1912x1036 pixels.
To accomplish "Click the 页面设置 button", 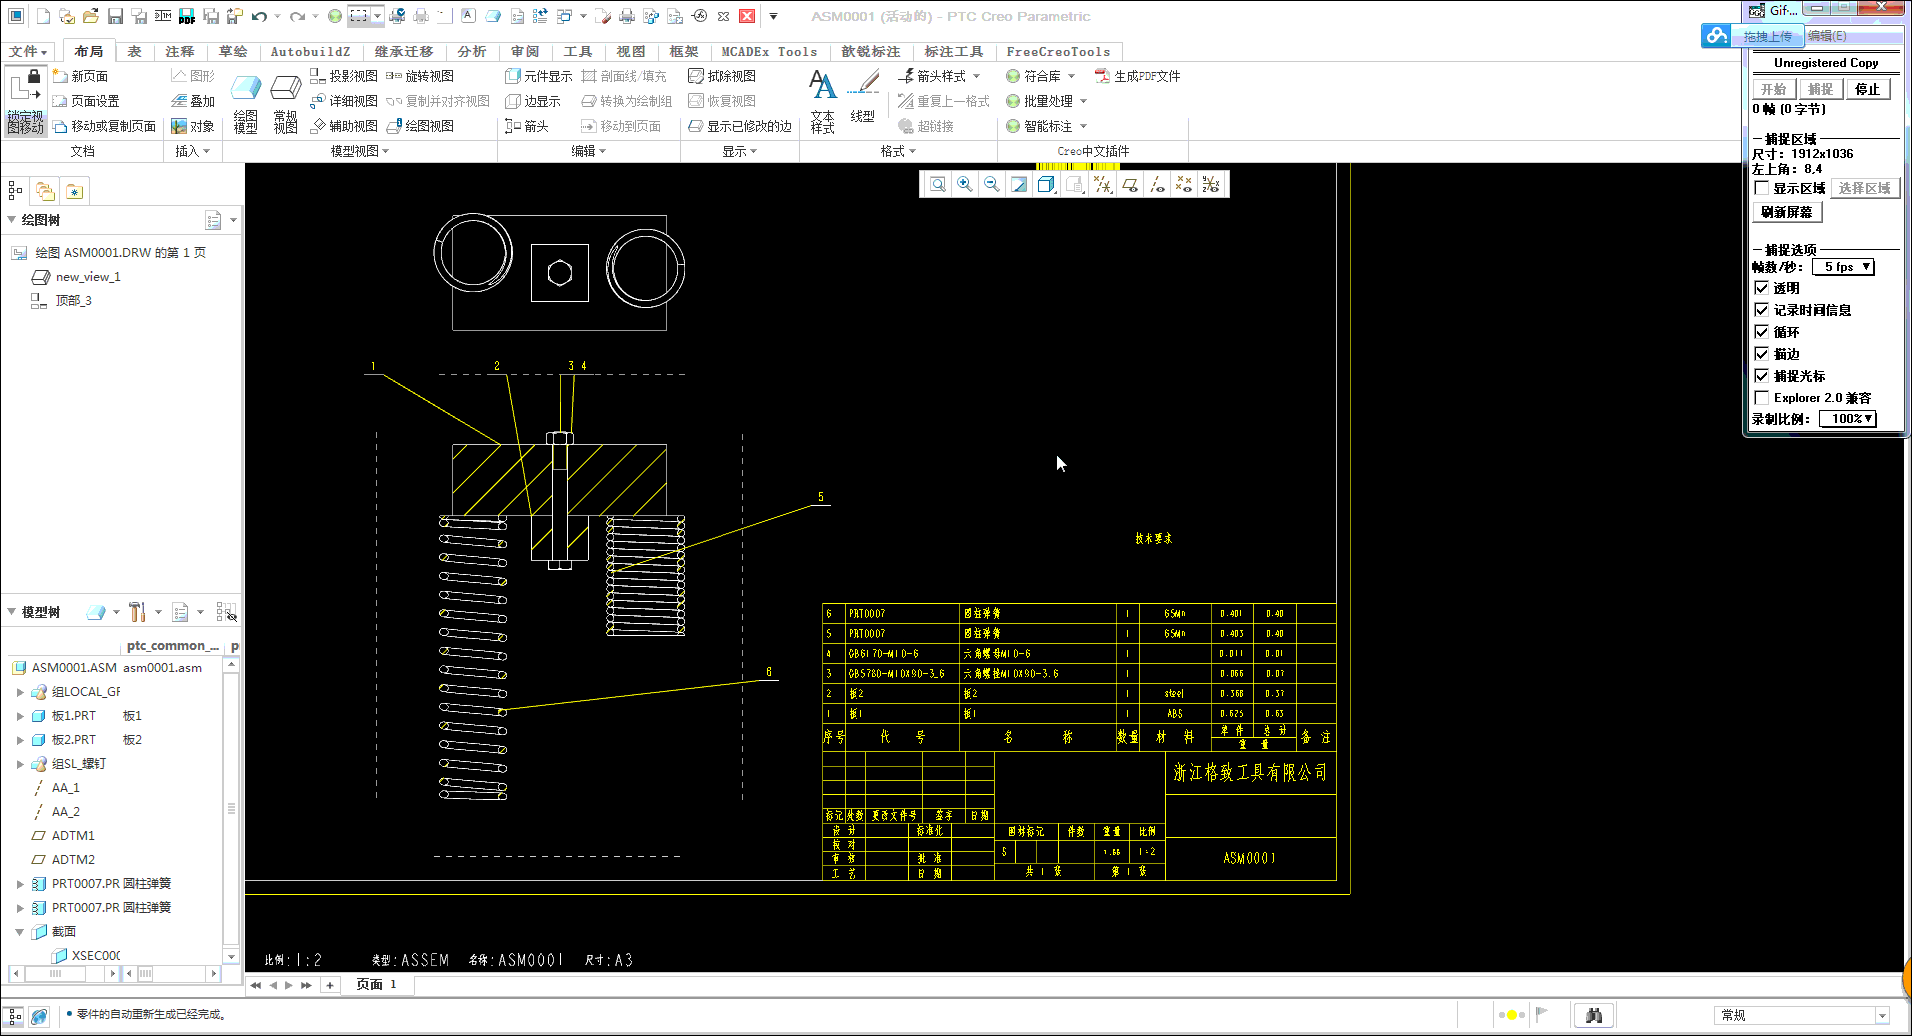I will click(86, 101).
